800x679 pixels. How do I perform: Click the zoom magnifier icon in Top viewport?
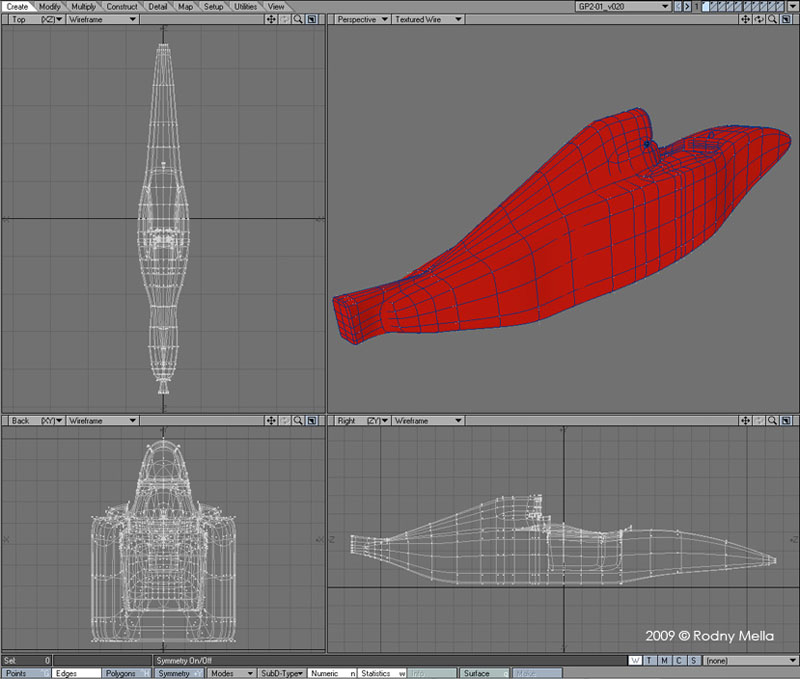298,19
